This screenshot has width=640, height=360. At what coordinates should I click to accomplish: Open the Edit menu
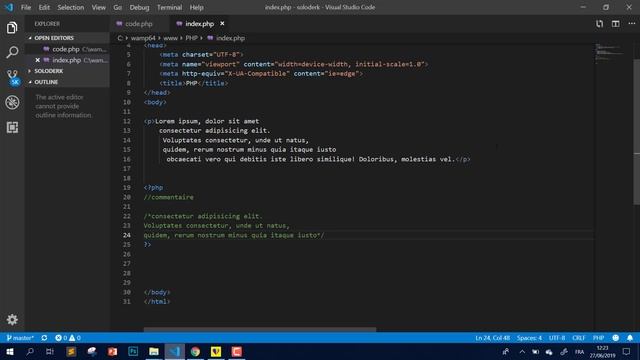point(44,7)
